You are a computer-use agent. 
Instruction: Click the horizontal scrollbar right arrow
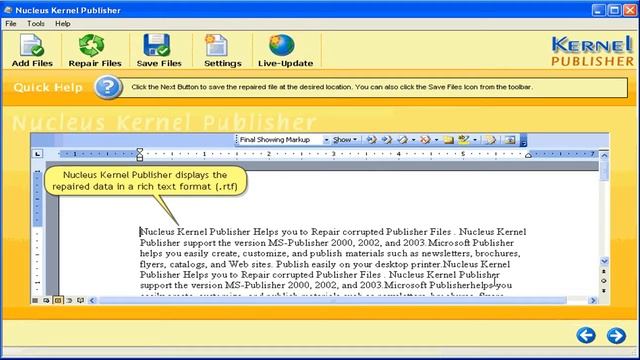pos(593,300)
